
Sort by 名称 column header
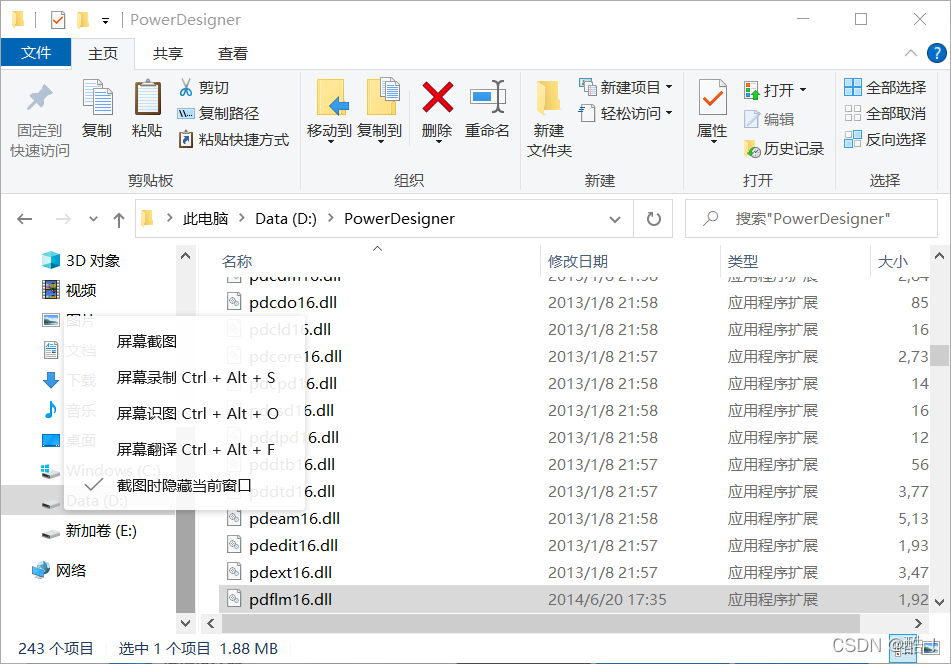(x=237, y=261)
